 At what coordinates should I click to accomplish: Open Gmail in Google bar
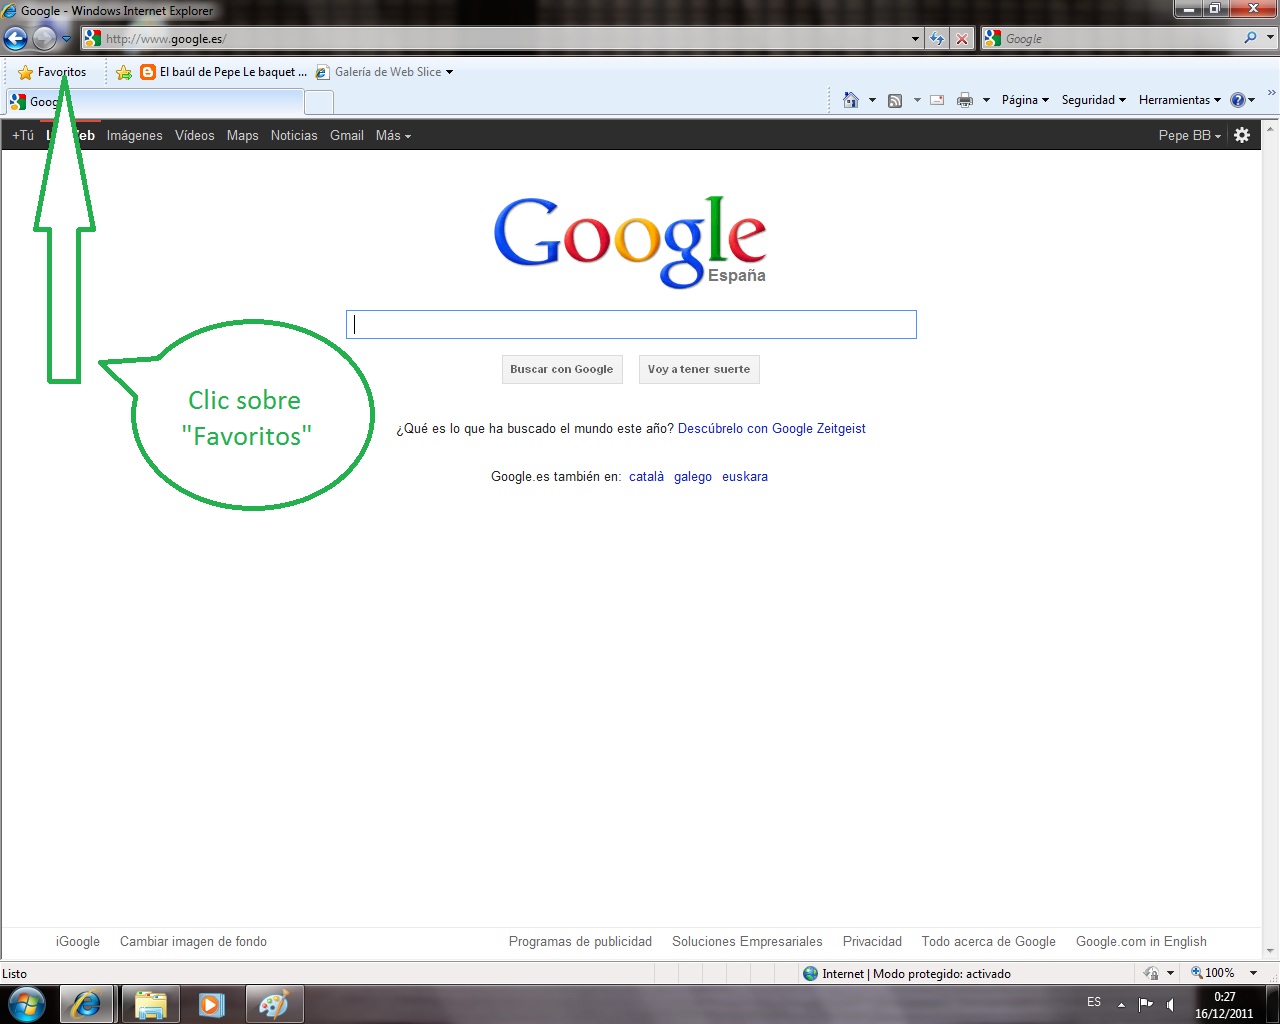click(x=347, y=136)
